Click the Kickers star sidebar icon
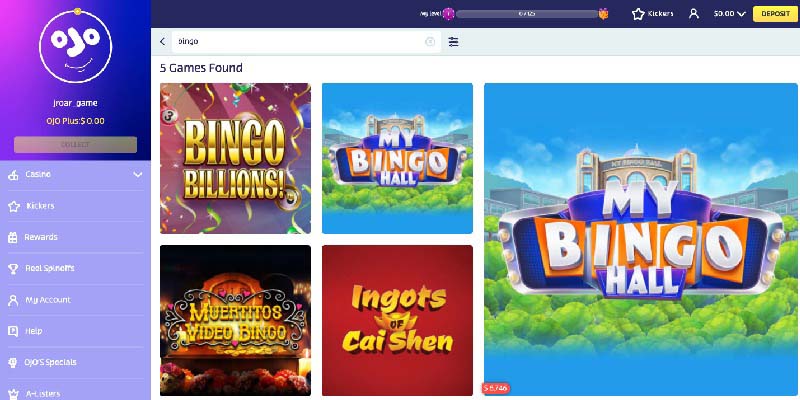Viewport: 800px width, 400px height. point(13,206)
